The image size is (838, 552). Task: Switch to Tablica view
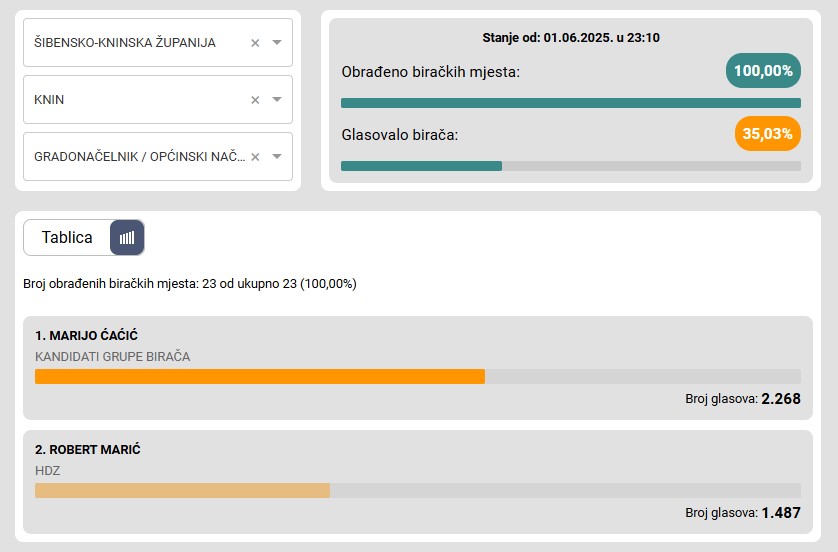click(x=67, y=237)
